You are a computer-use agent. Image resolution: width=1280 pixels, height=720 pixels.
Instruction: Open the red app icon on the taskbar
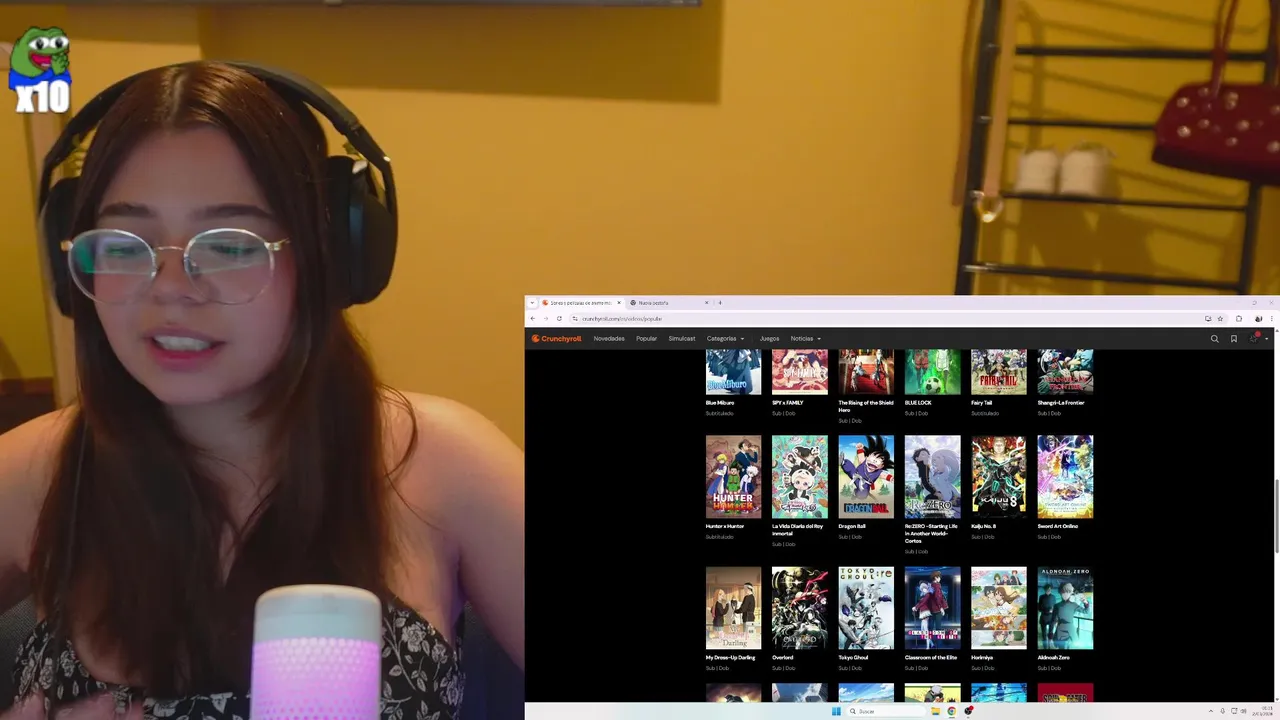[968, 711]
